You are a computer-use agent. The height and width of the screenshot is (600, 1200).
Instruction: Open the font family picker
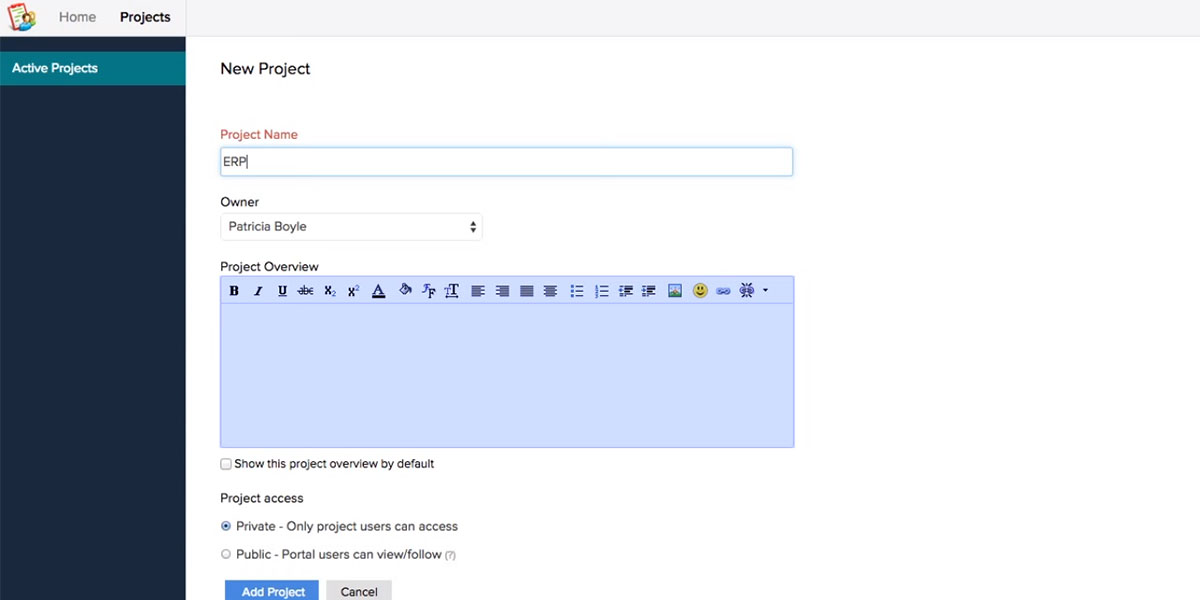(428, 291)
